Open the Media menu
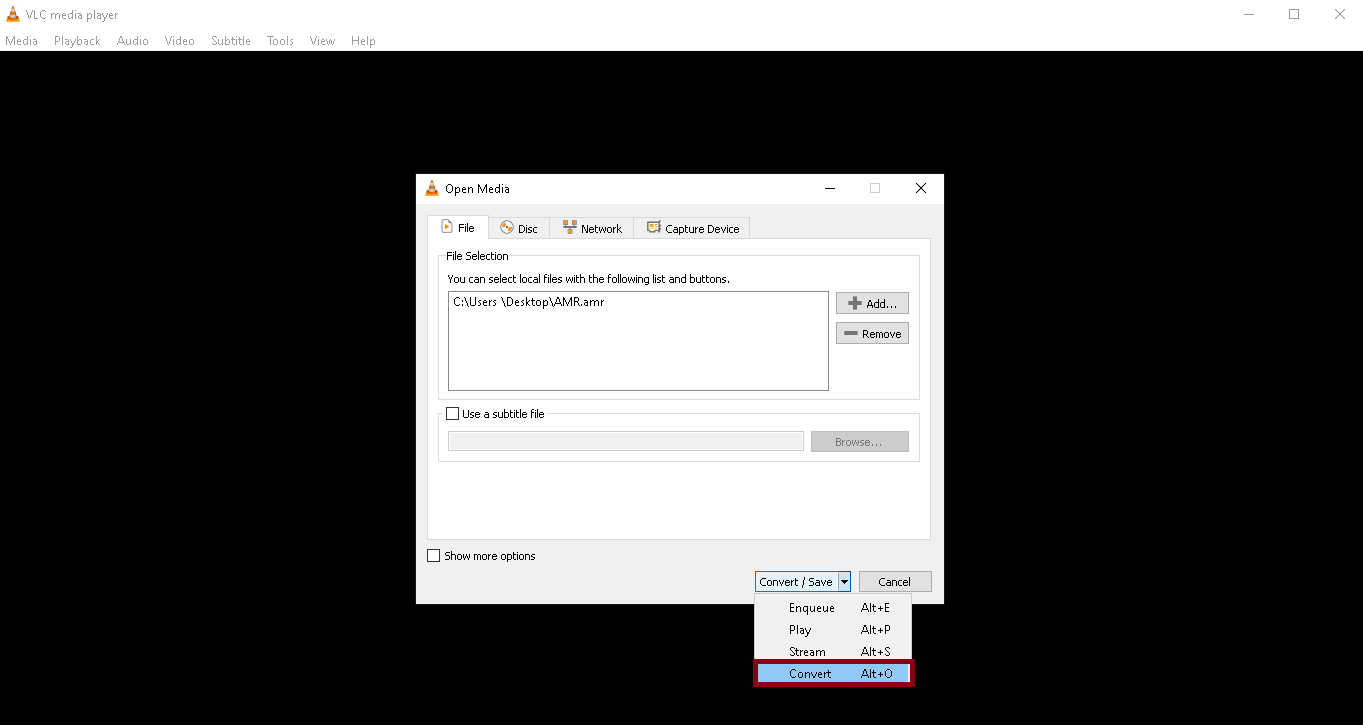Viewport: 1363px width, 725px height. tap(21, 41)
